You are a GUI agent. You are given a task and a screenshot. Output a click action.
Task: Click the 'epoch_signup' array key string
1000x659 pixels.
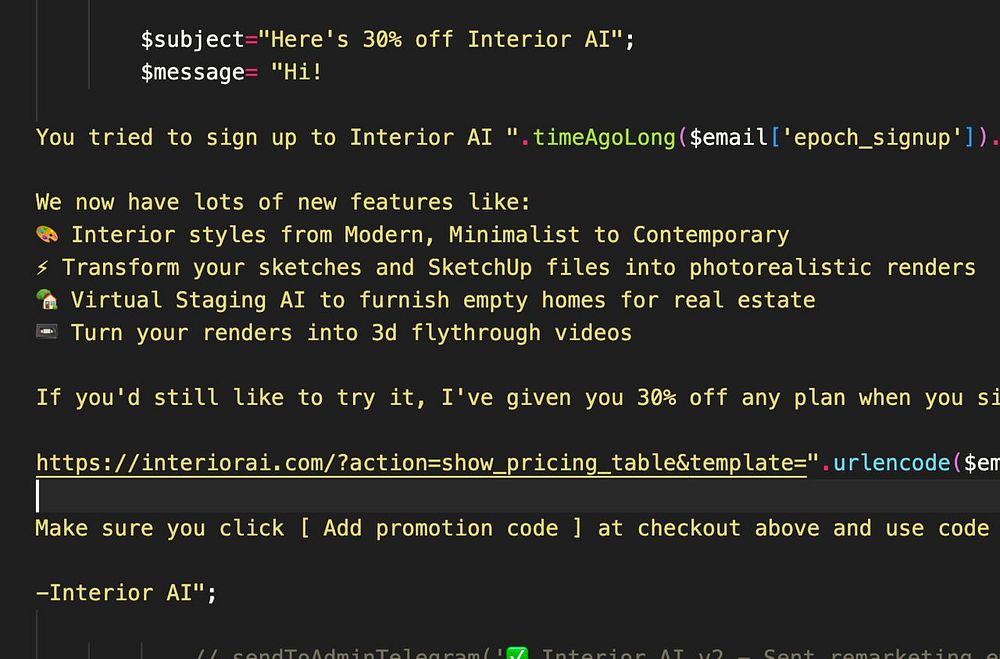tap(872, 137)
